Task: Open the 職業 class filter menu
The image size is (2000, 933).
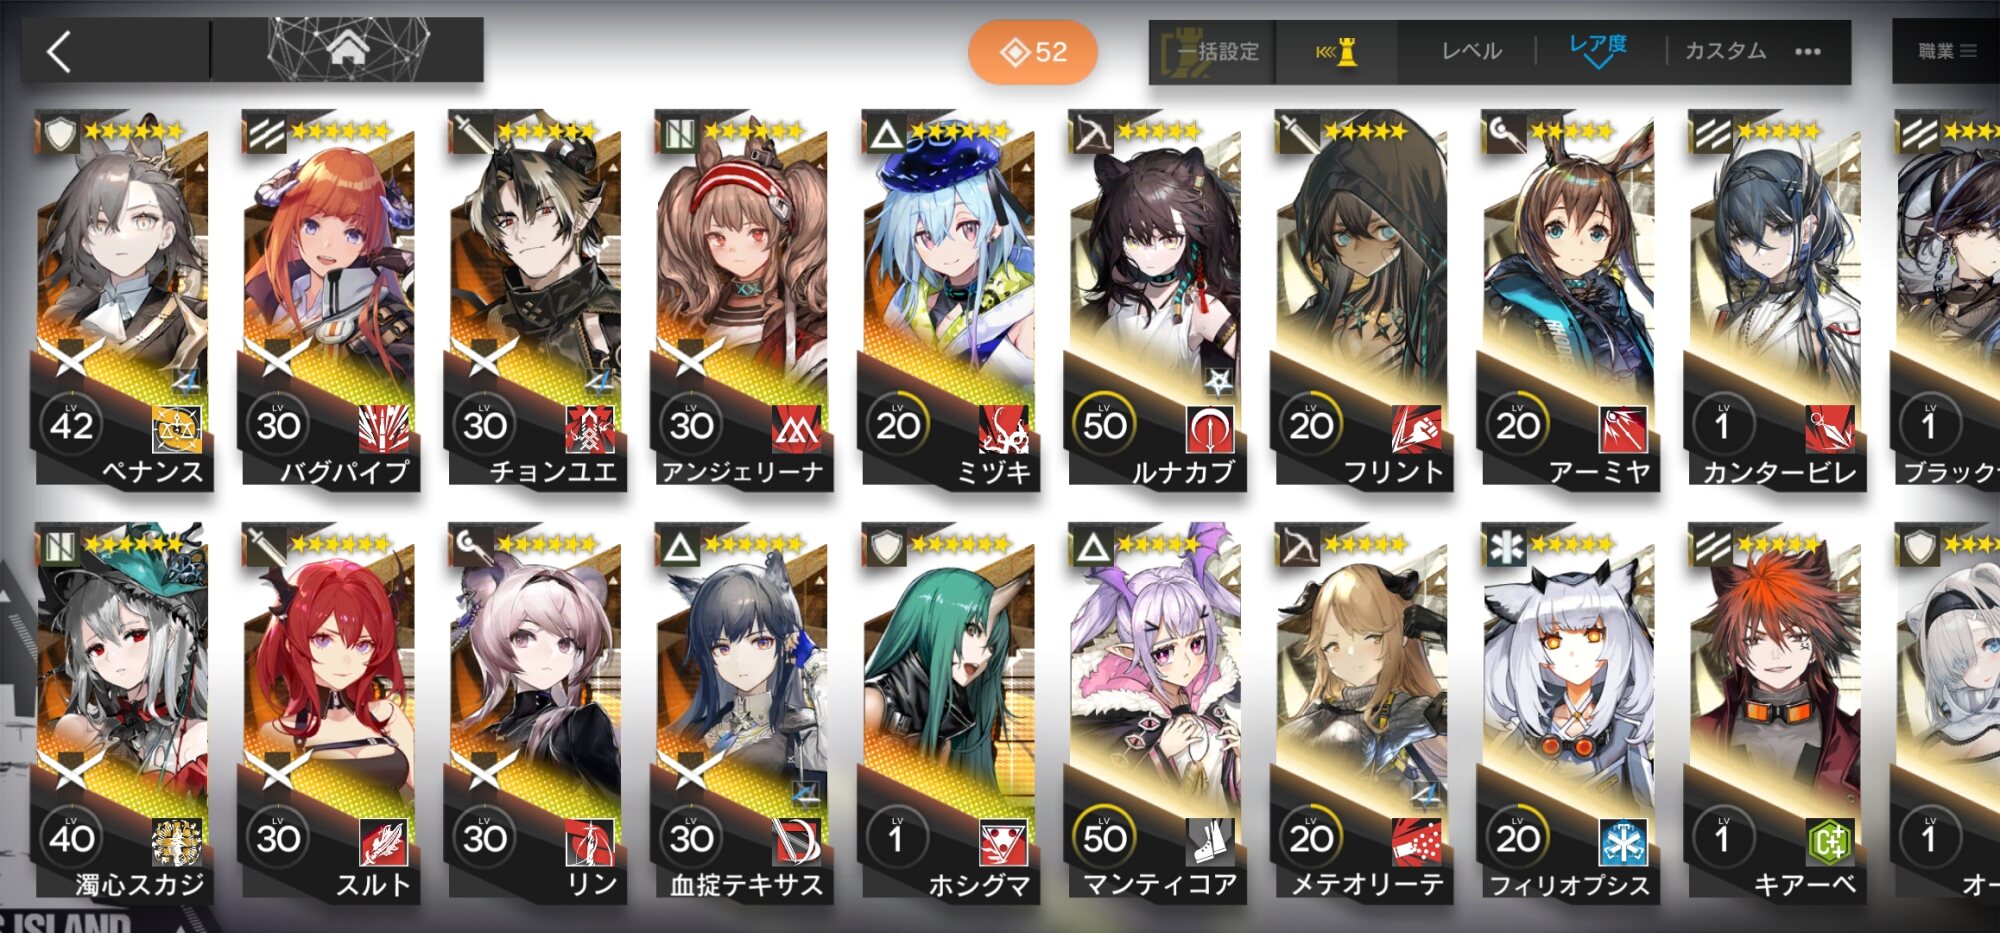Action: point(1946,51)
